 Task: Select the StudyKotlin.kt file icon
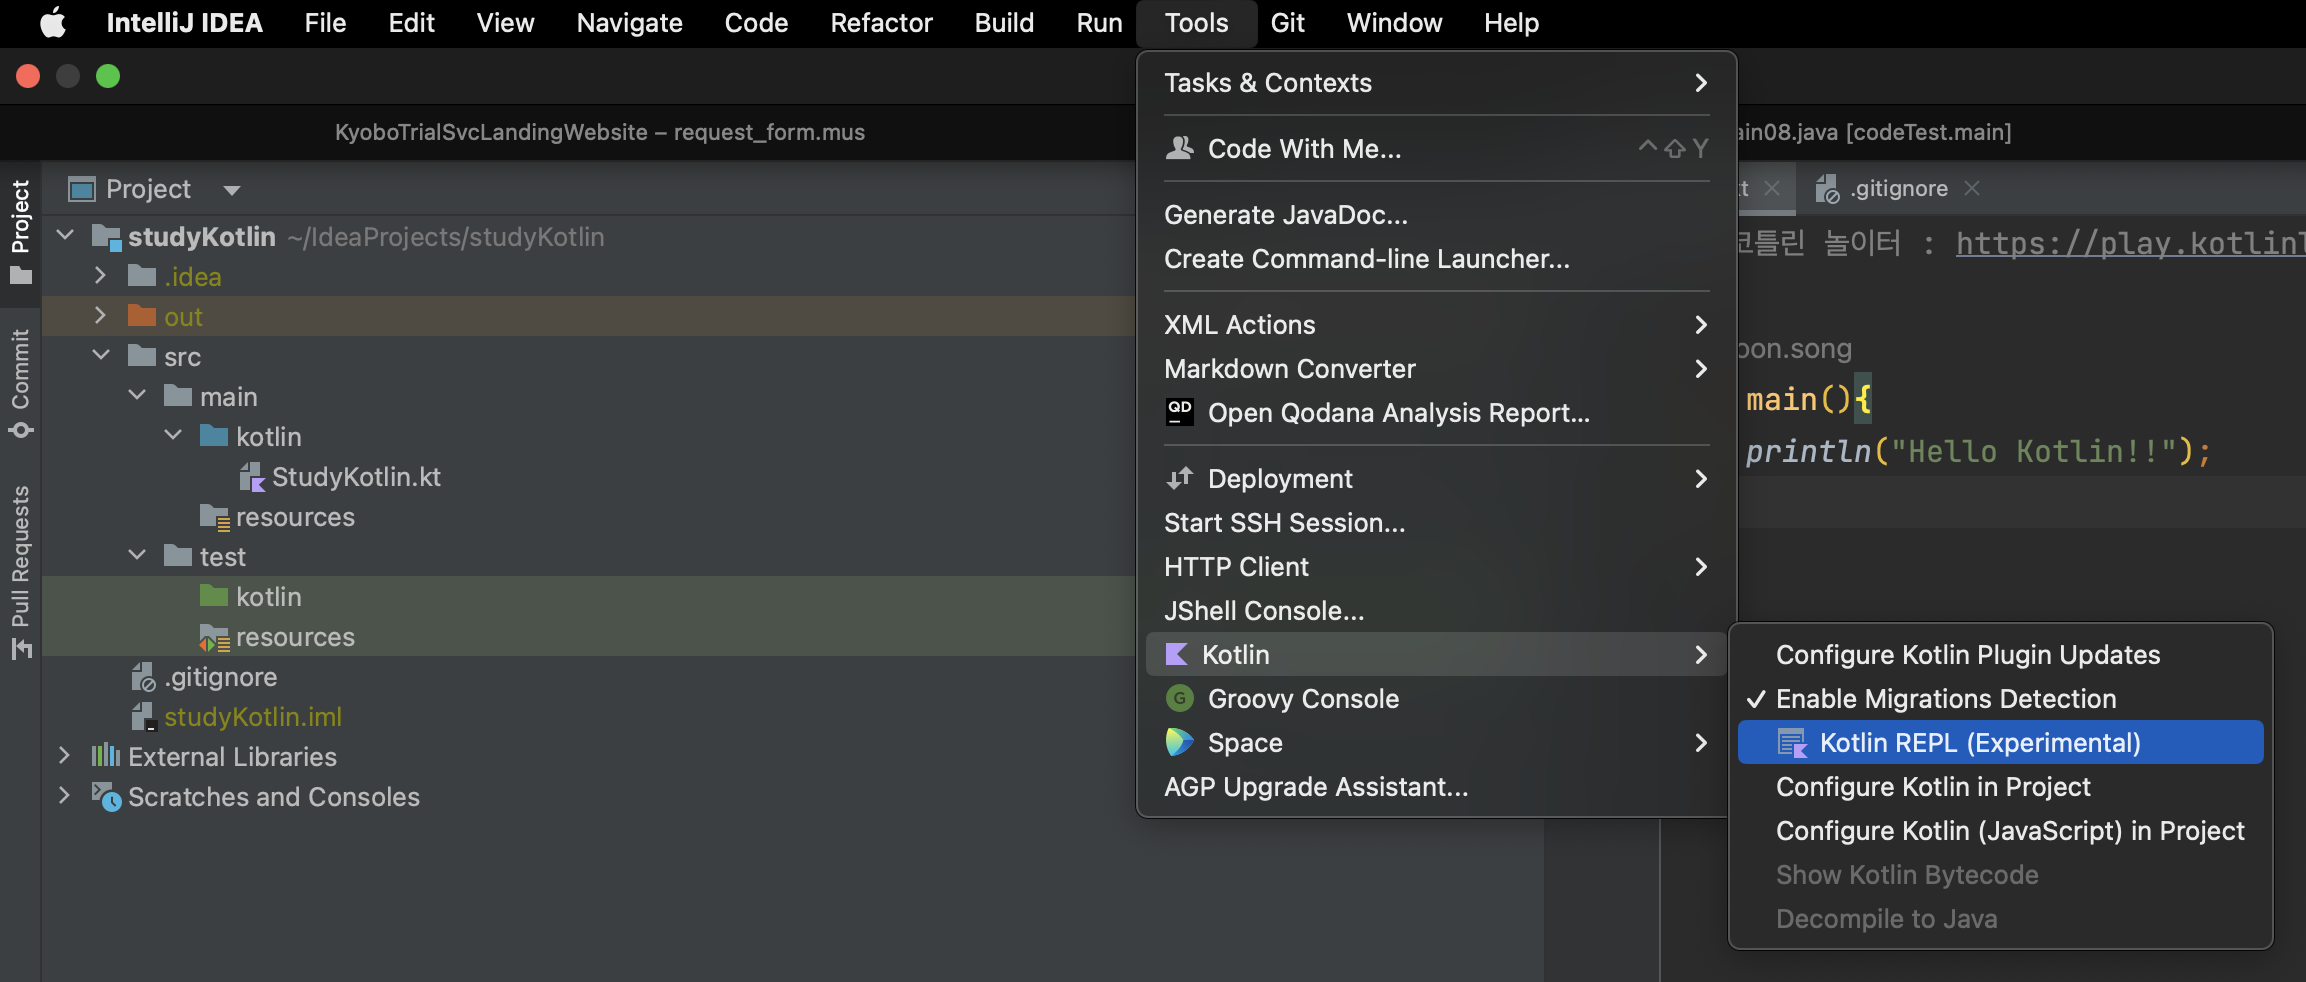tap(252, 477)
